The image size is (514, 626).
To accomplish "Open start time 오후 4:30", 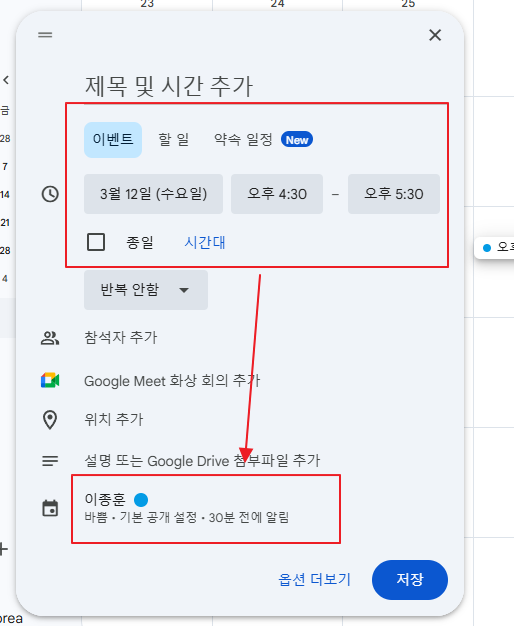I will click(277, 194).
